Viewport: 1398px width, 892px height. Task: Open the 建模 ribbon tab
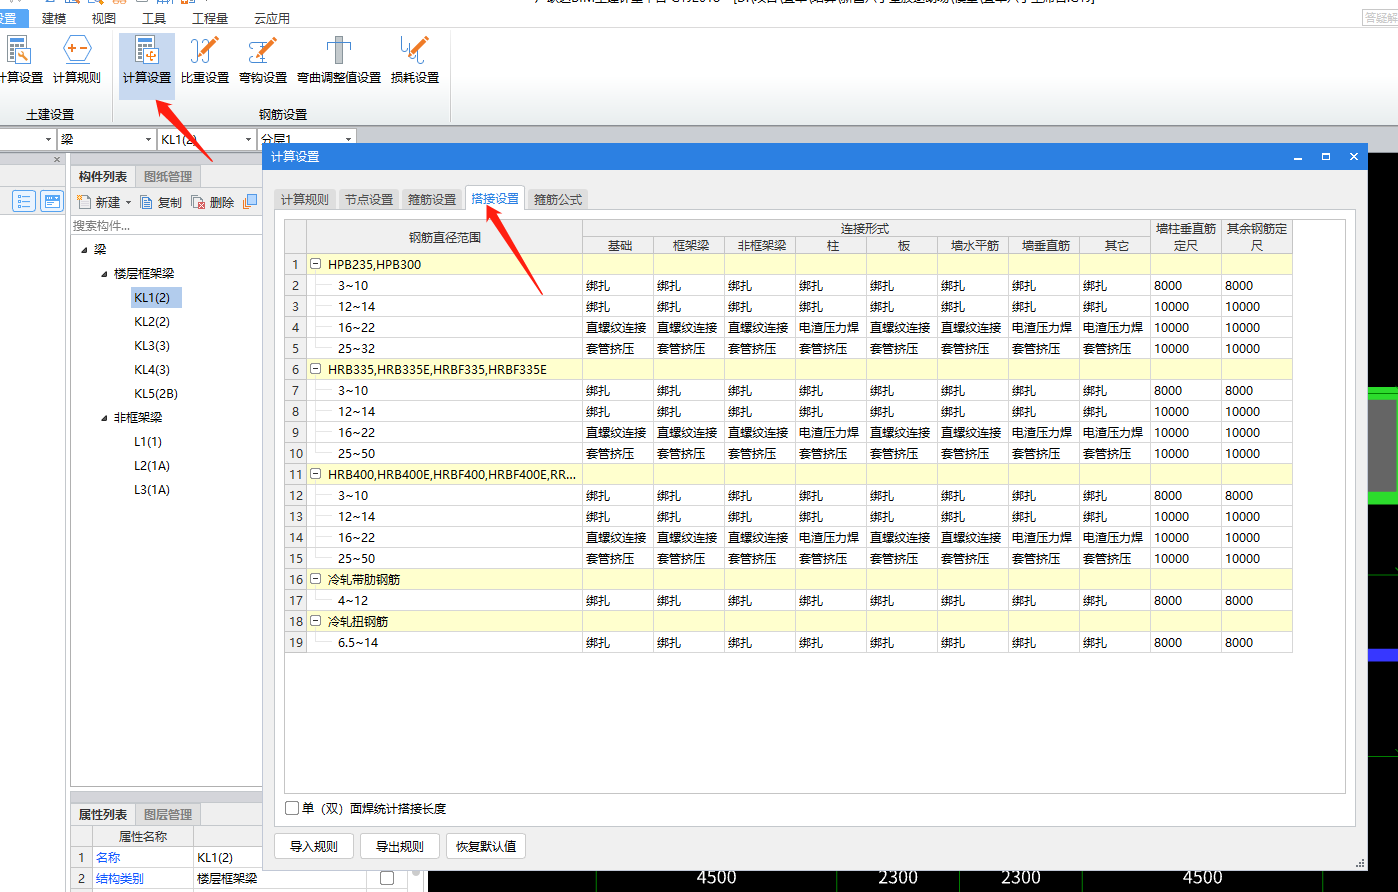[54, 18]
